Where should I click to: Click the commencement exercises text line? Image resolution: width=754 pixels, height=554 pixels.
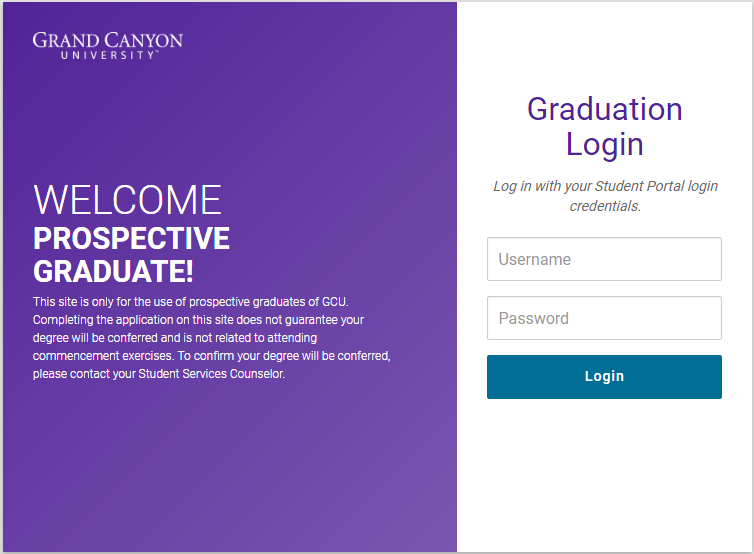(212, 356)
